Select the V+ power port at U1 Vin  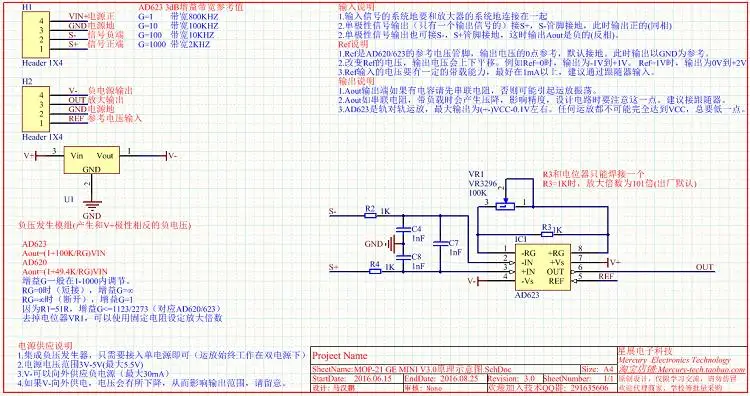tap(29, 155)
